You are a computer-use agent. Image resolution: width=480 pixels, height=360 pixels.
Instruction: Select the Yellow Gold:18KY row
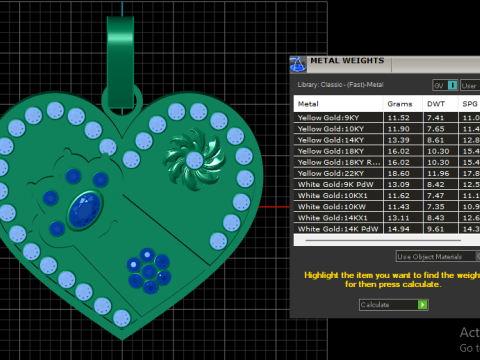(387, 151)
